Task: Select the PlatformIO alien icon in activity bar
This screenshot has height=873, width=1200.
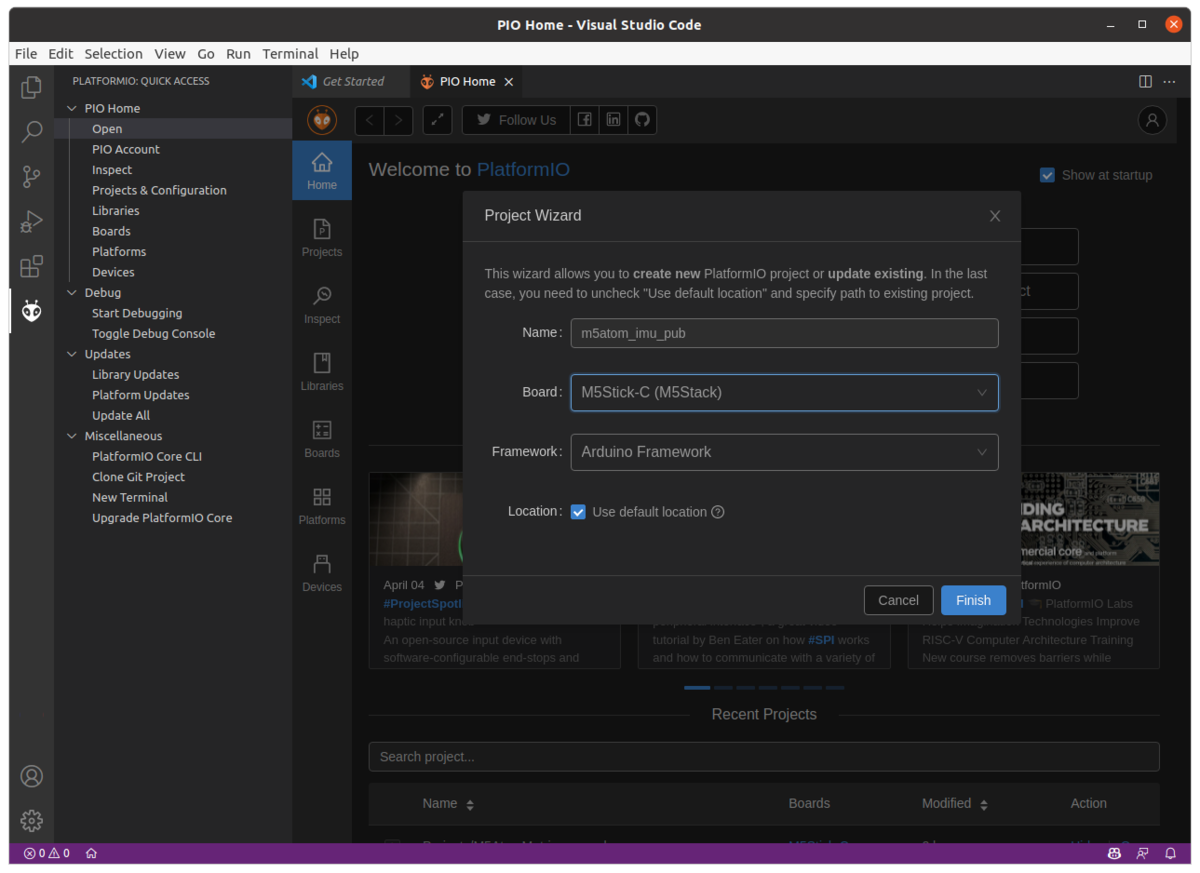Action: click(x=32, y=312)
